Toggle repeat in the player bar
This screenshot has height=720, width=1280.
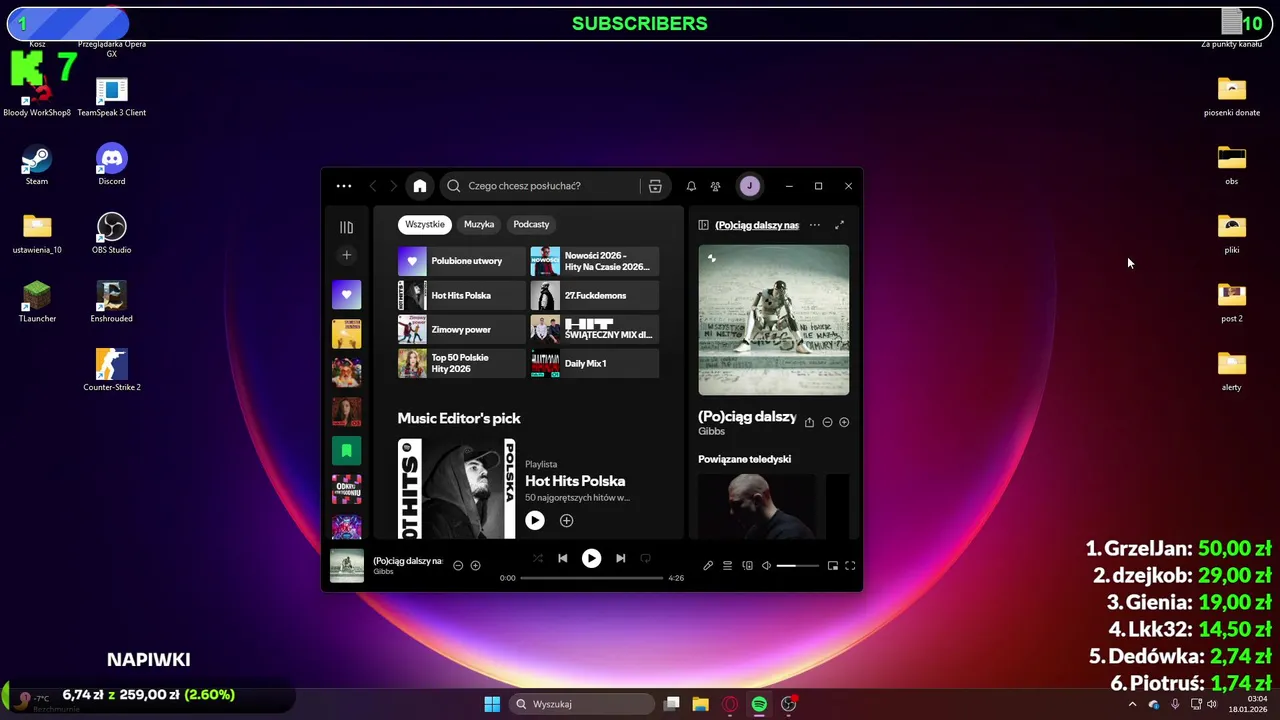[x=646, y=558]
